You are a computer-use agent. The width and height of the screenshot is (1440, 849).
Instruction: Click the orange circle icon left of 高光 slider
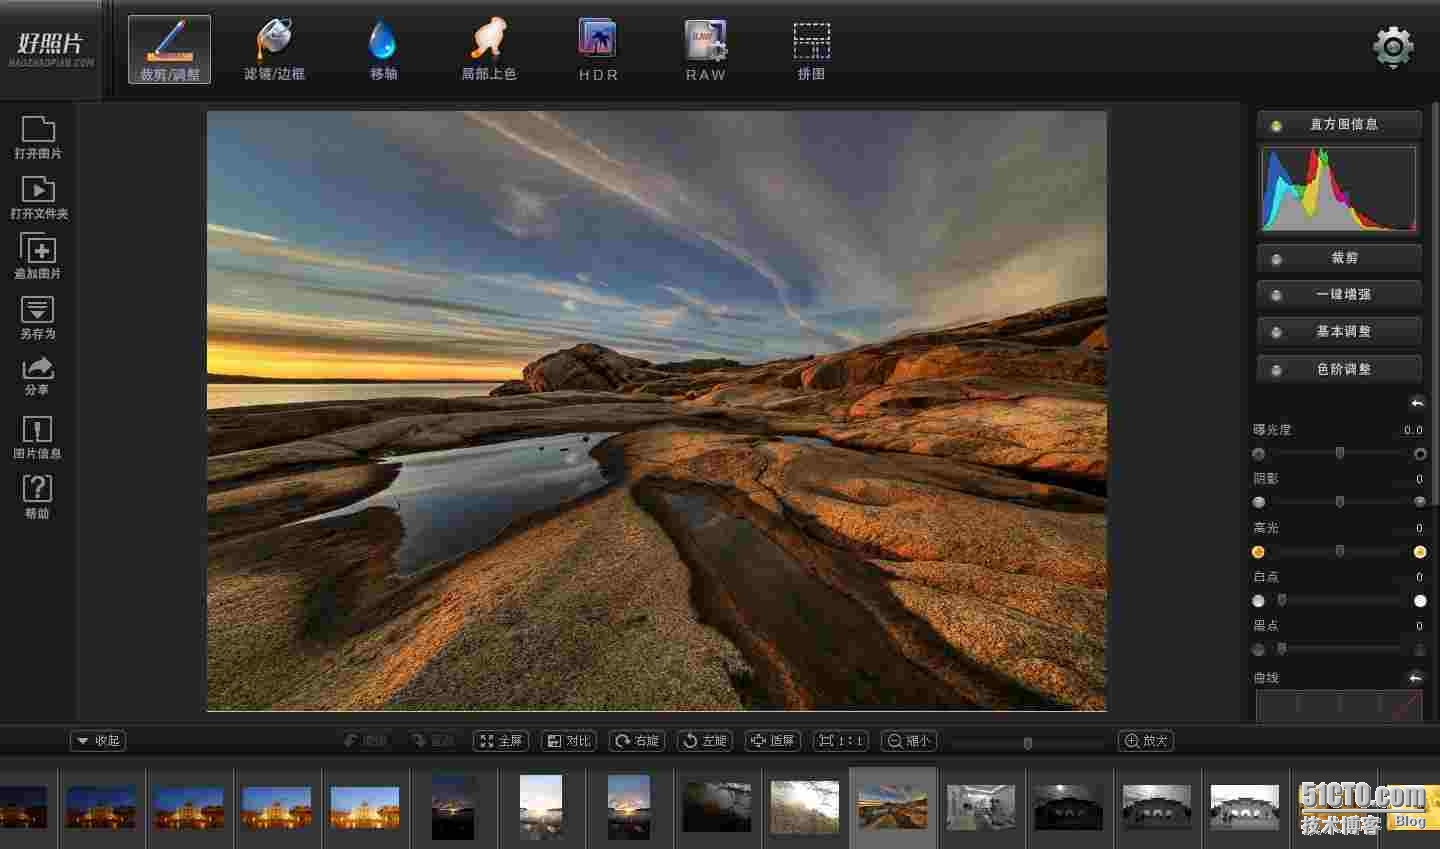click(1258, 552)
